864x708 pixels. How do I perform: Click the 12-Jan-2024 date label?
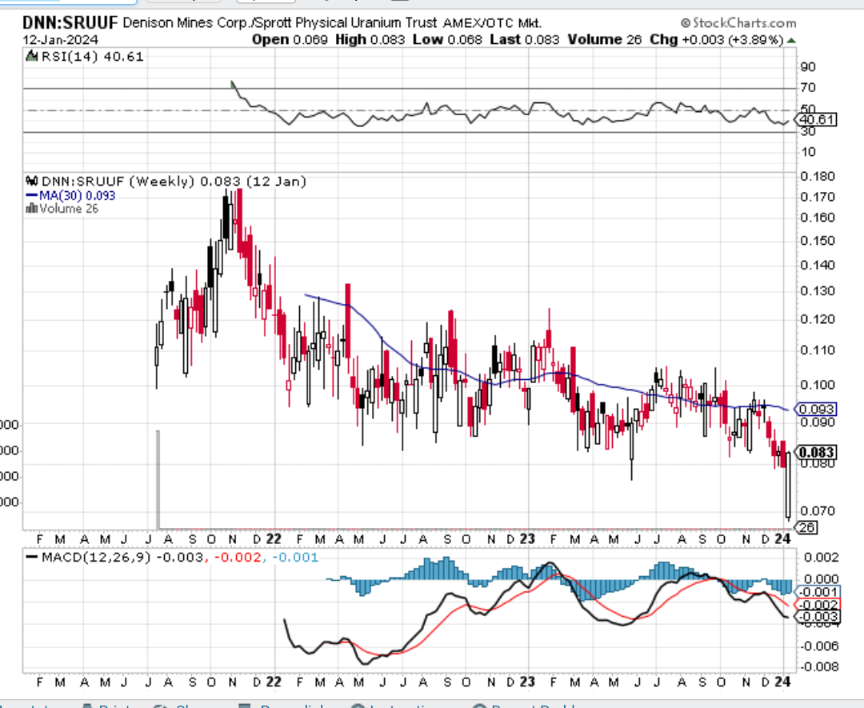pos(61,40)
